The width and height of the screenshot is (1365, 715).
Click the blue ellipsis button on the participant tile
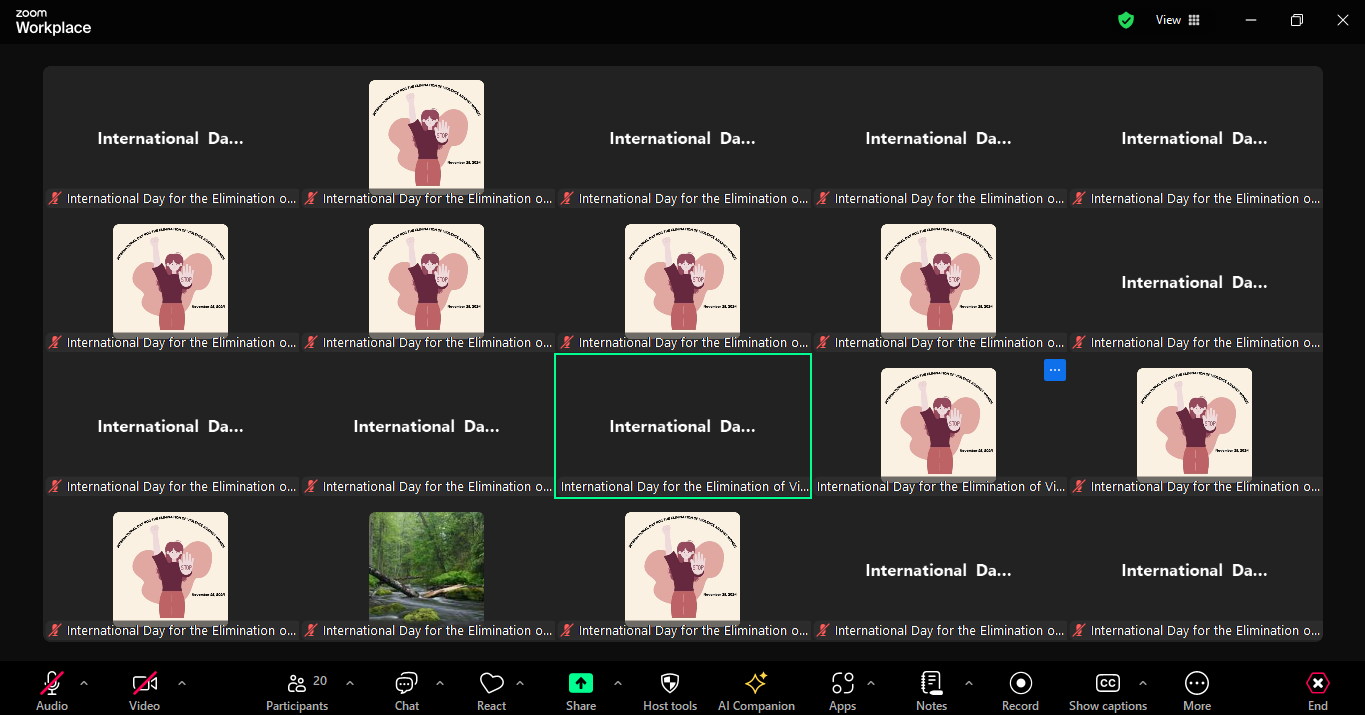click(x=1055, y=370)
